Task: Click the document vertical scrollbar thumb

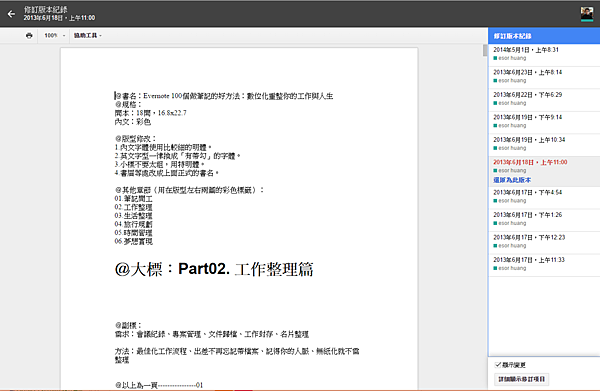Action: [x=485, y=50]
